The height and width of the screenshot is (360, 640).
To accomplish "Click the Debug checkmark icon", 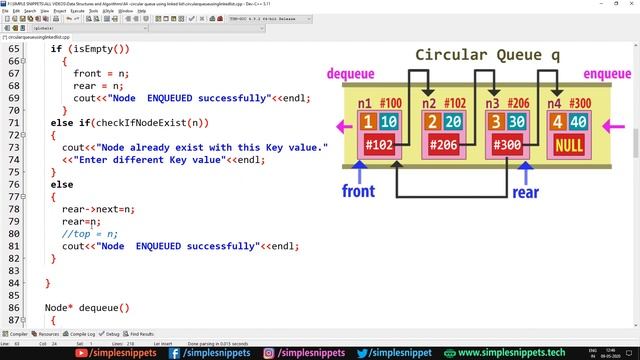I will click(191, 19).
